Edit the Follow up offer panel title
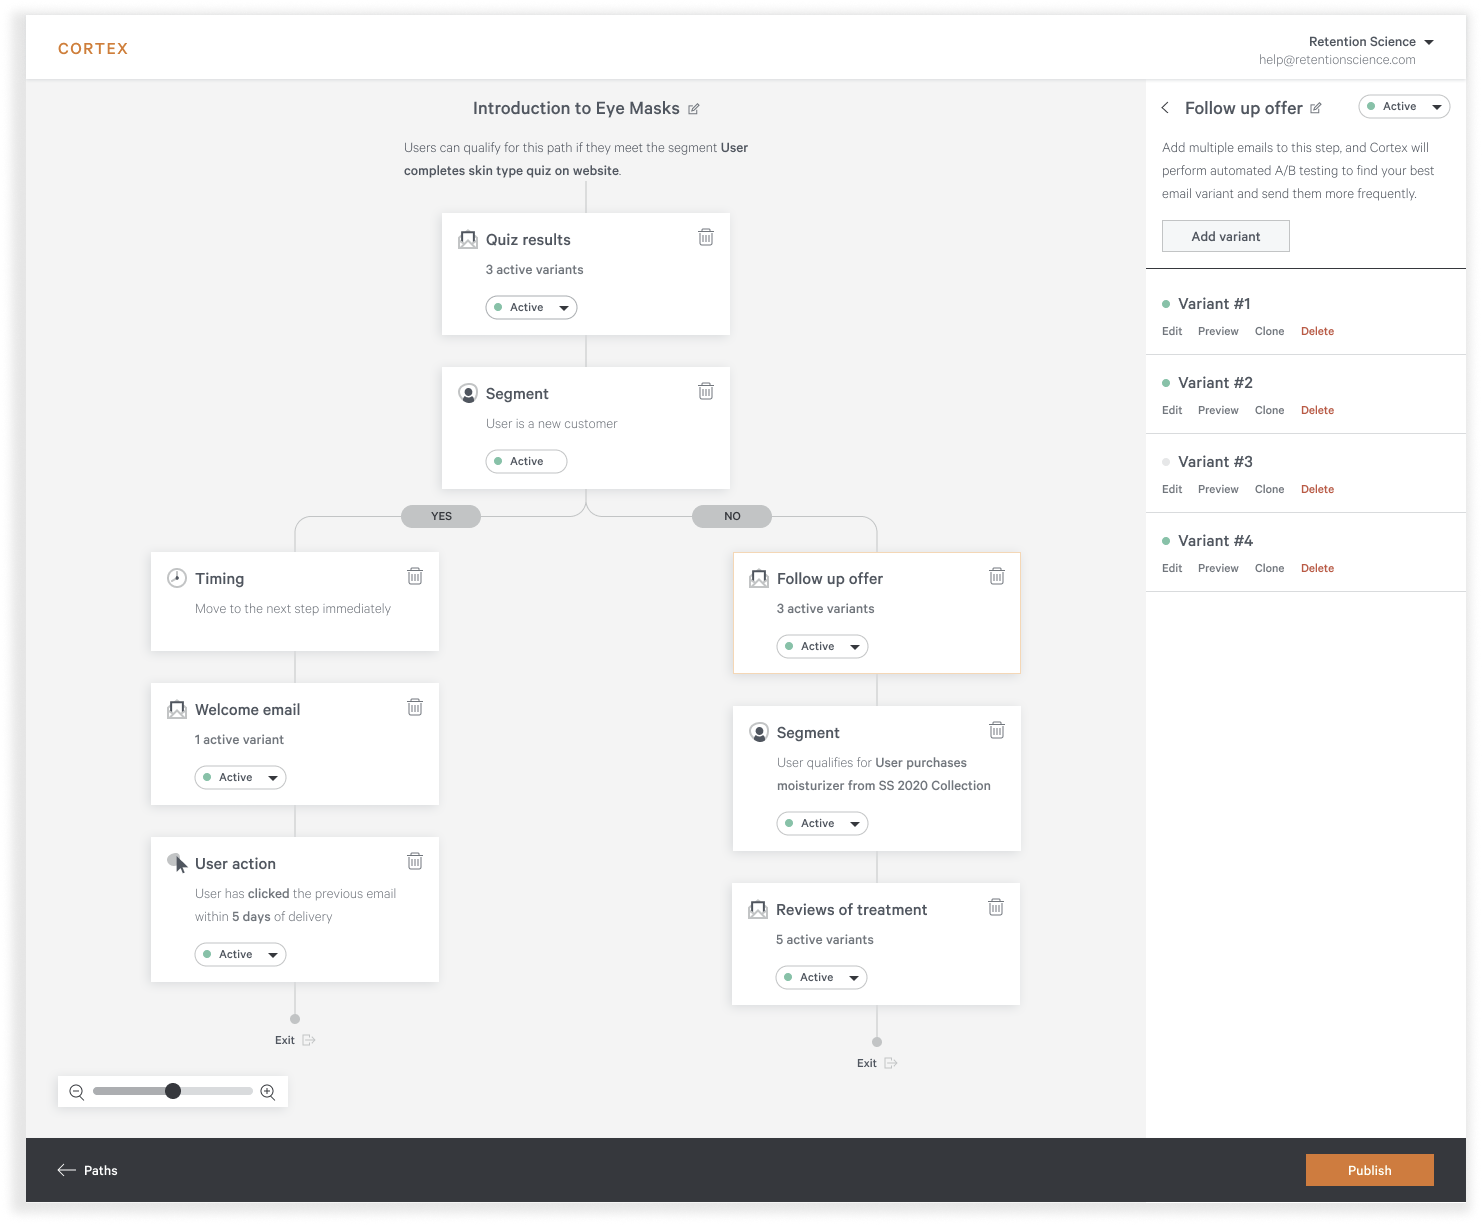1482x1225 pixels. pos(1316,108)
